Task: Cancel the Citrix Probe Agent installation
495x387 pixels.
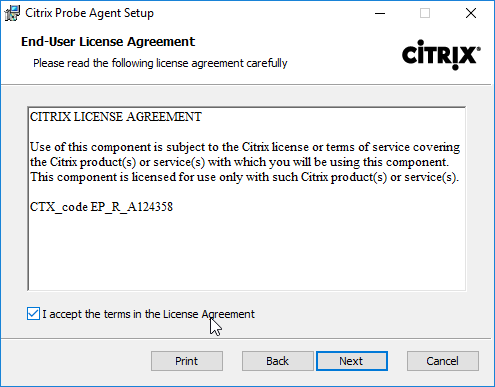Action: [x=443, y=361]
